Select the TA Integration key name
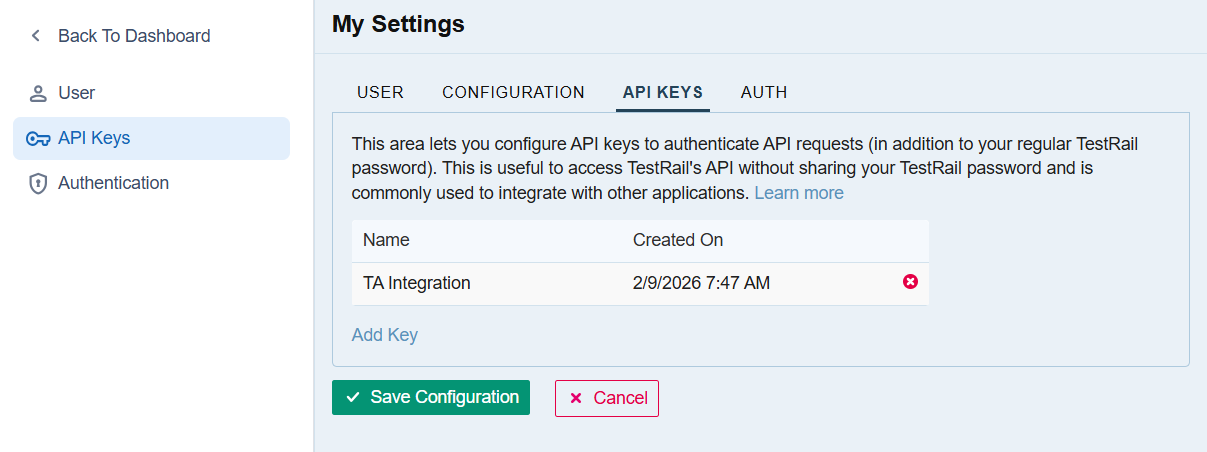1207x452 pixels. (416, 283)
